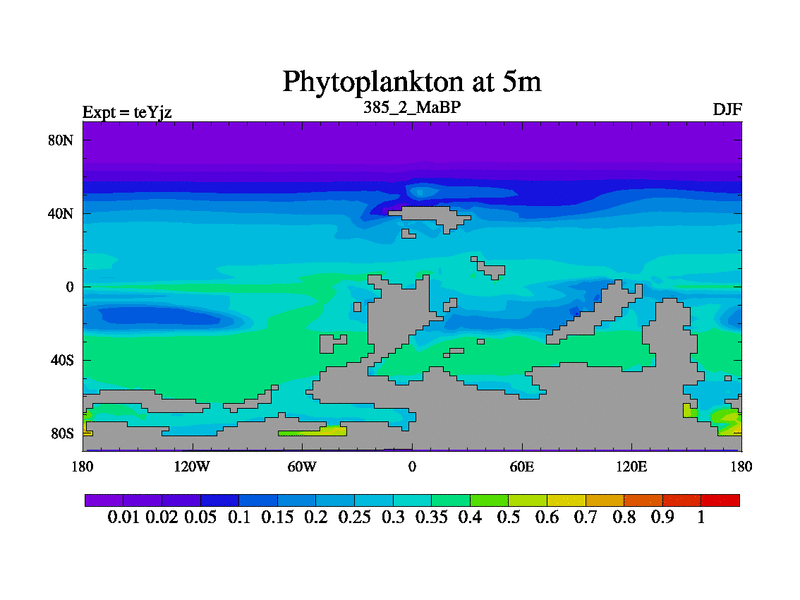Select the 60E longitude tick label
The width and height of the screenshot is (800, 600).
pos(522,466)
